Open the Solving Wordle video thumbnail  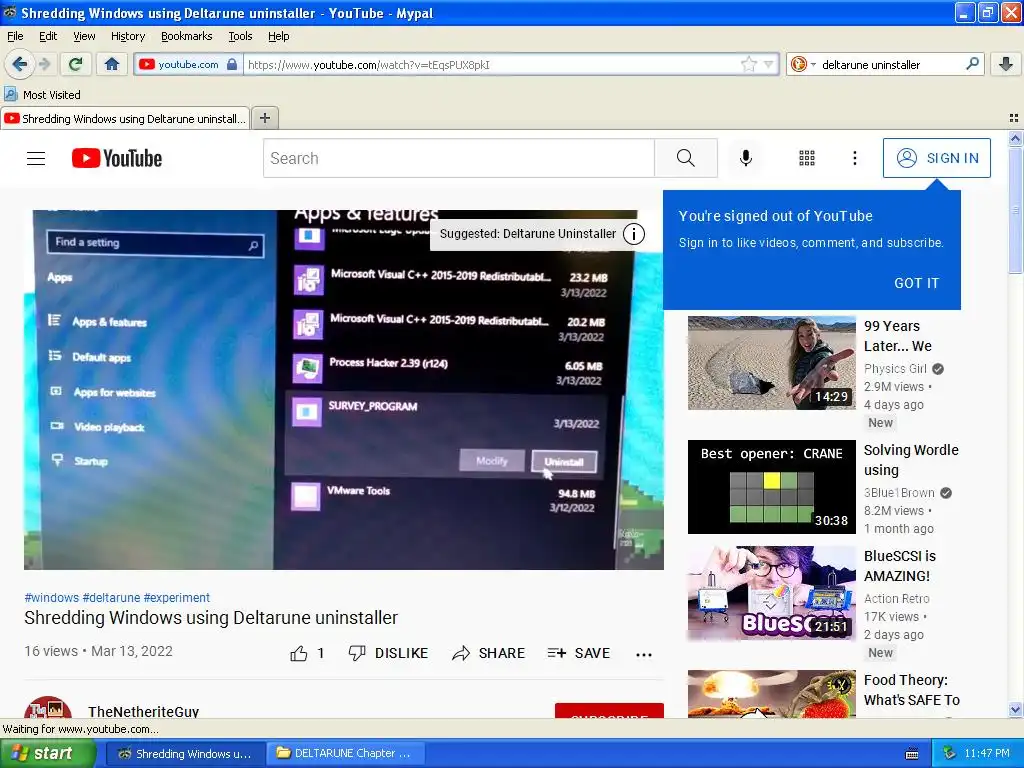click(x=771, y=487)
